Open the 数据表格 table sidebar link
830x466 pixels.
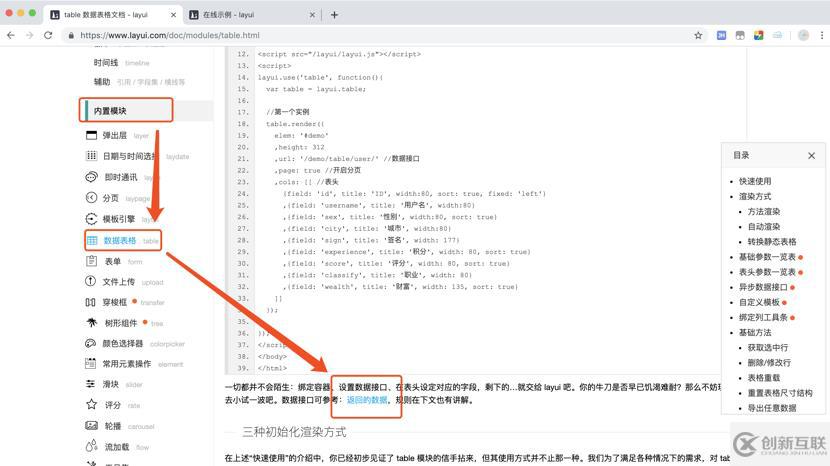coord(131,240)
